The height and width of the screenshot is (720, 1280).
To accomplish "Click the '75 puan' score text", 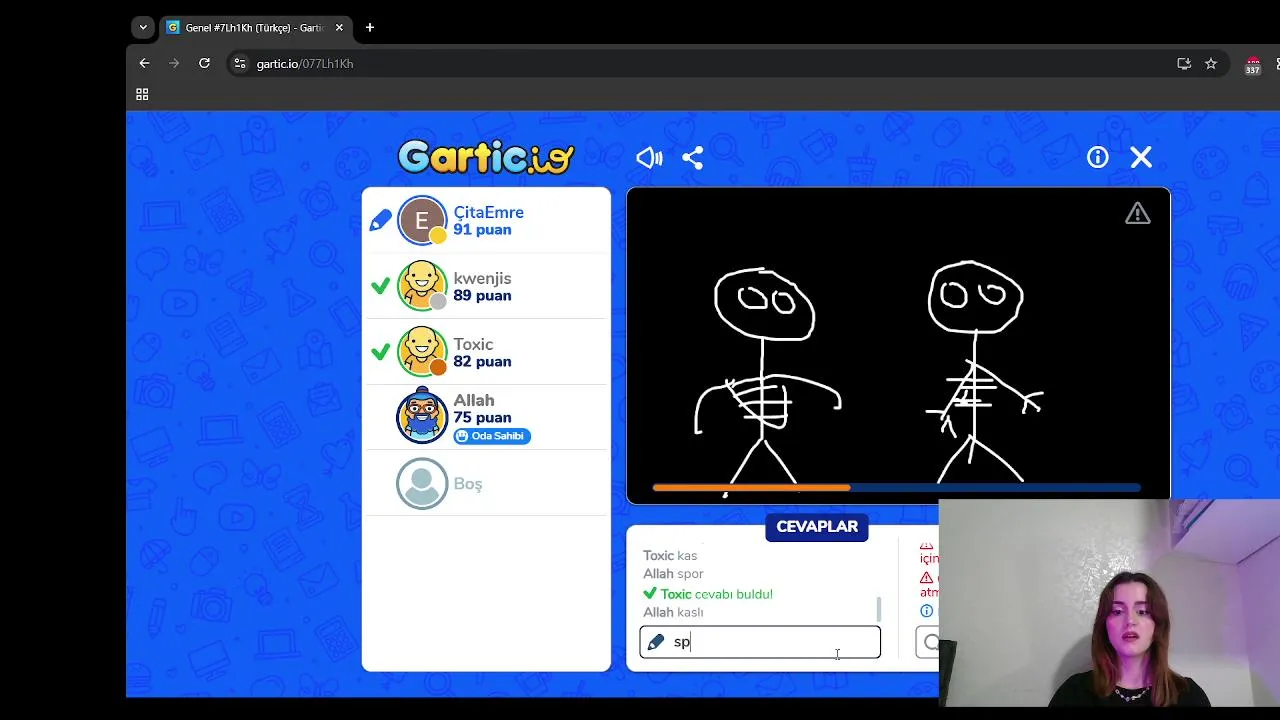I will [482, 418].
